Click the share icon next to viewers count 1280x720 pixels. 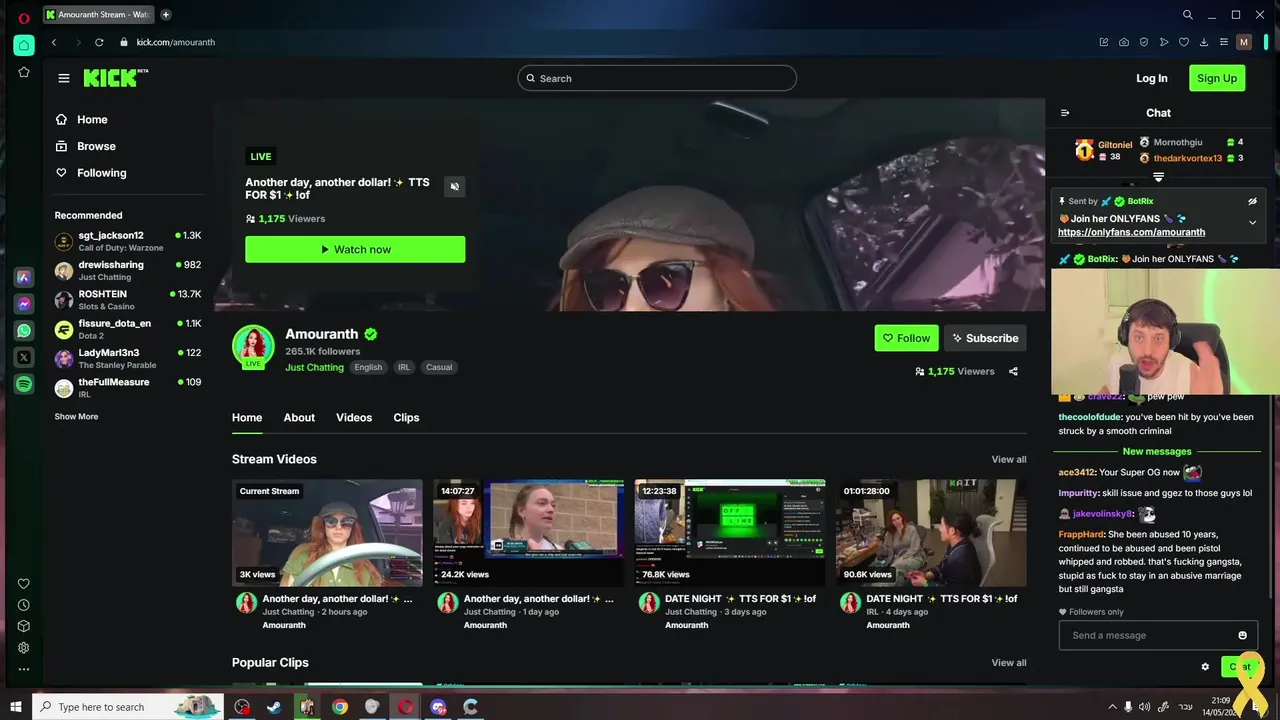[x=1013, y=371]
